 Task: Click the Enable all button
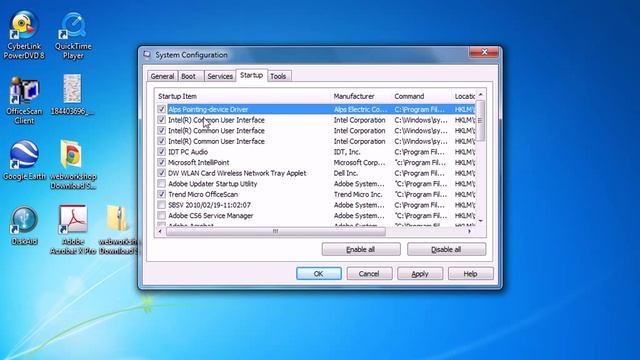coord(361,249)
